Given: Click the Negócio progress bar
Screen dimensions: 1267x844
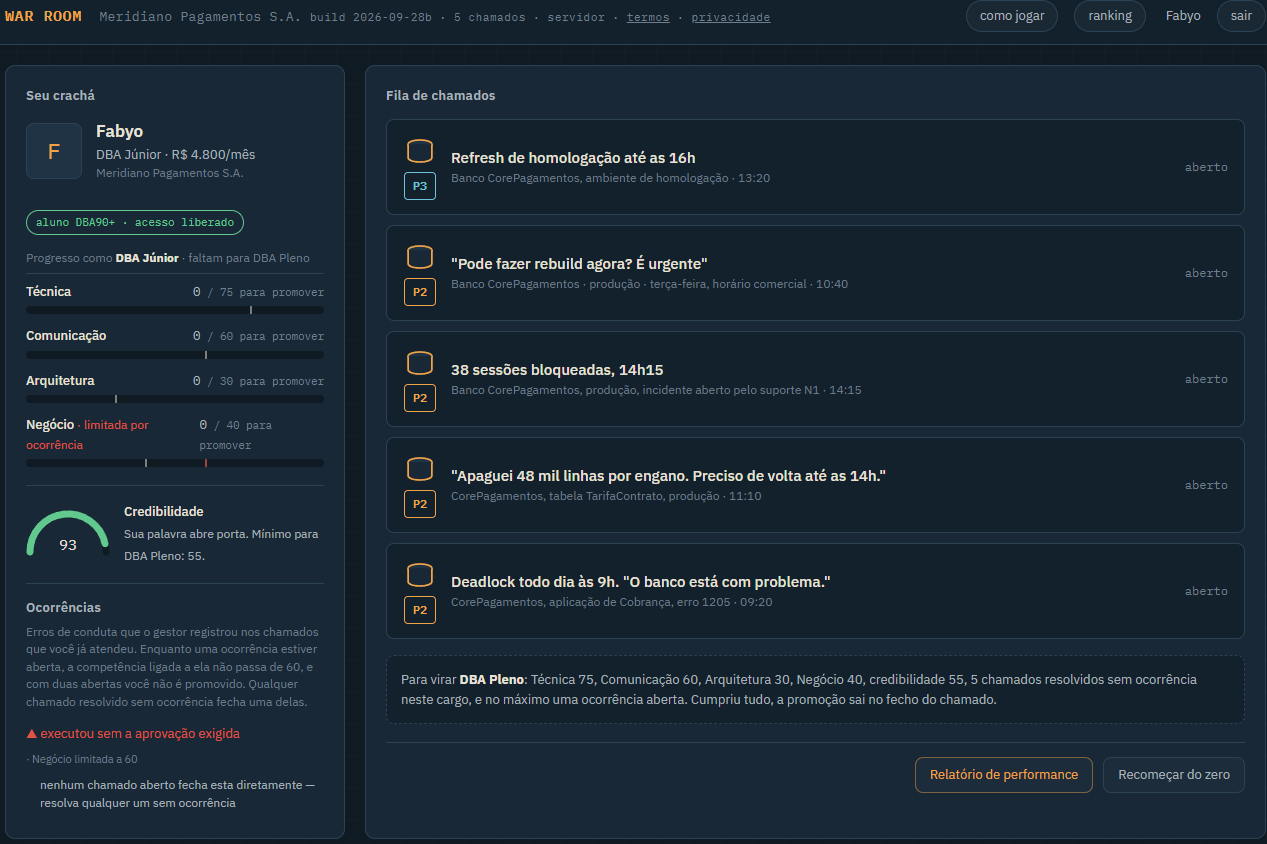Looking at the screenshot, I should pos(175,463).
